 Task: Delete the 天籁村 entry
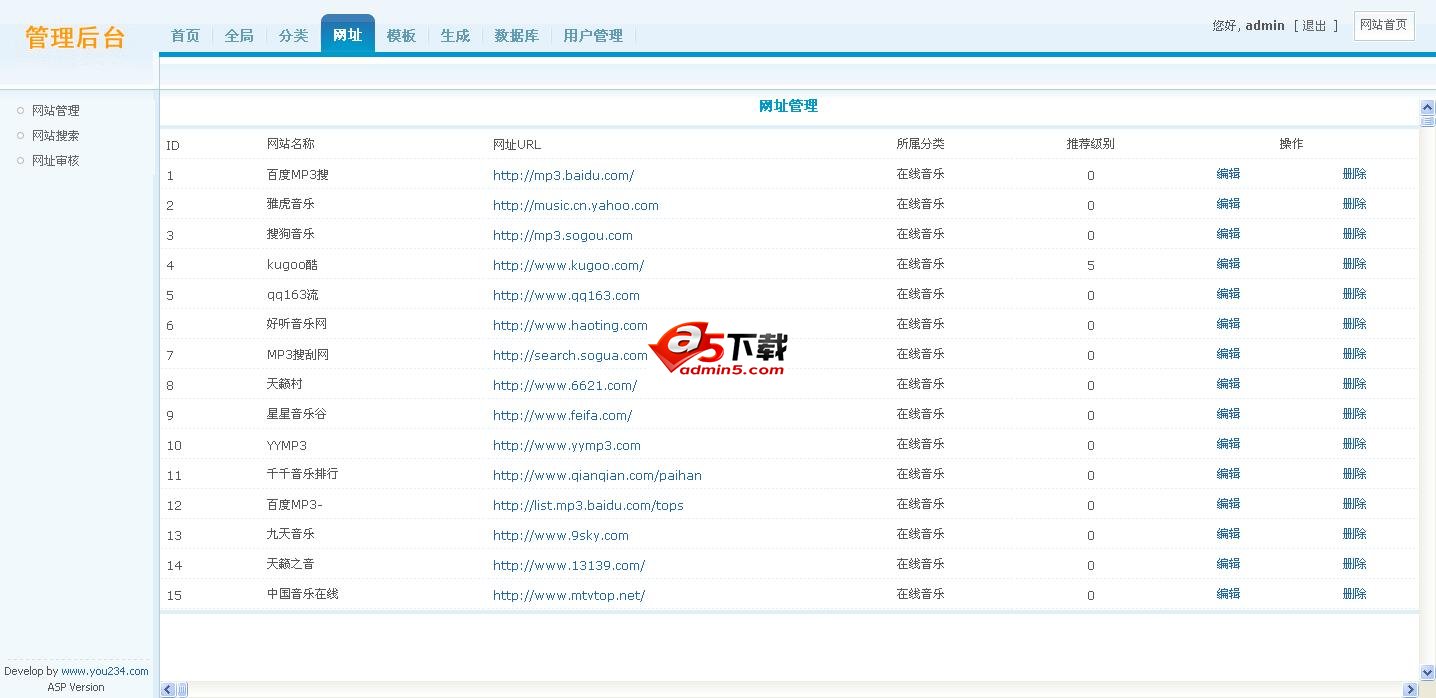1354,384
